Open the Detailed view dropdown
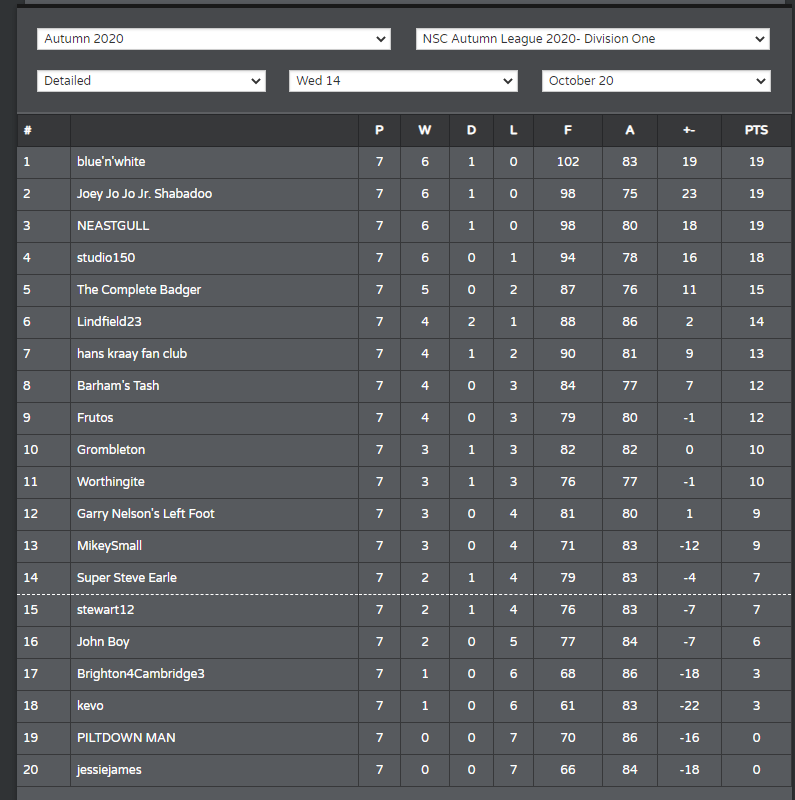Screen dimensions: 795x800 pyautogui.click(x=151, y=81)
